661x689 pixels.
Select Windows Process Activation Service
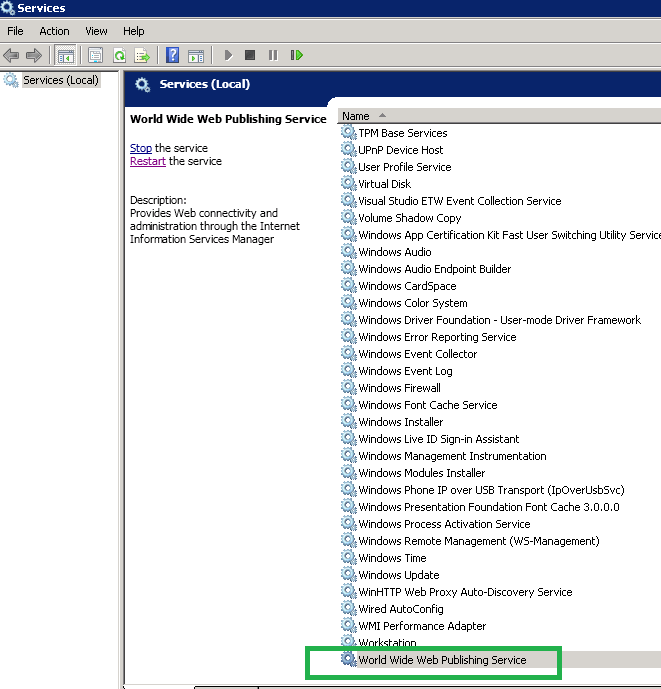coord(444,524)
